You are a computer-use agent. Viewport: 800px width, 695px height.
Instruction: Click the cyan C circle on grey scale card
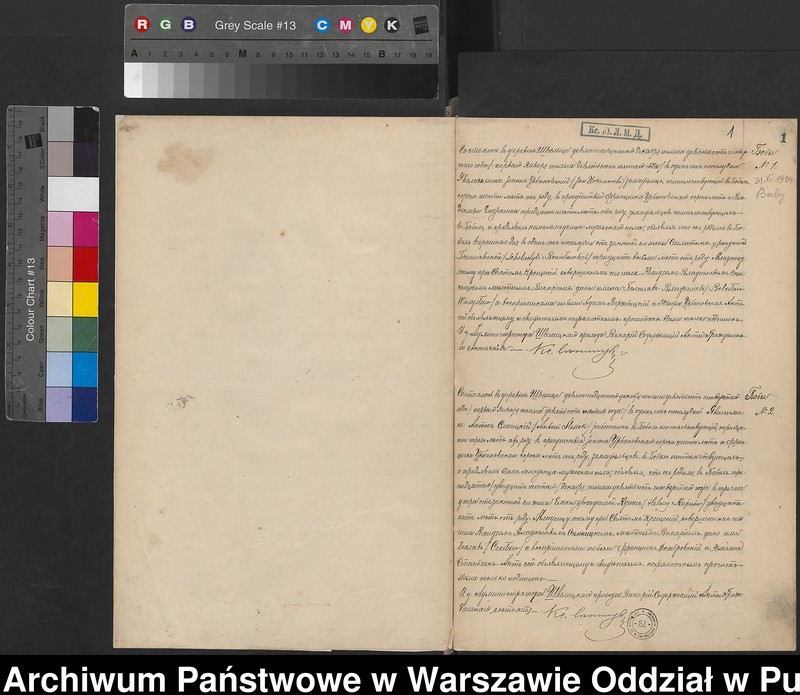[322, 25]
